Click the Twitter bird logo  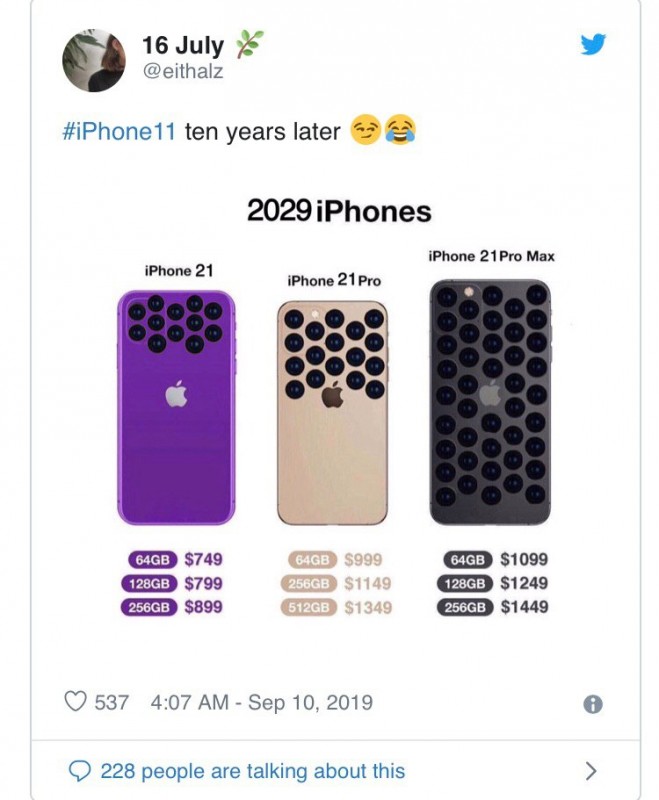593,45
